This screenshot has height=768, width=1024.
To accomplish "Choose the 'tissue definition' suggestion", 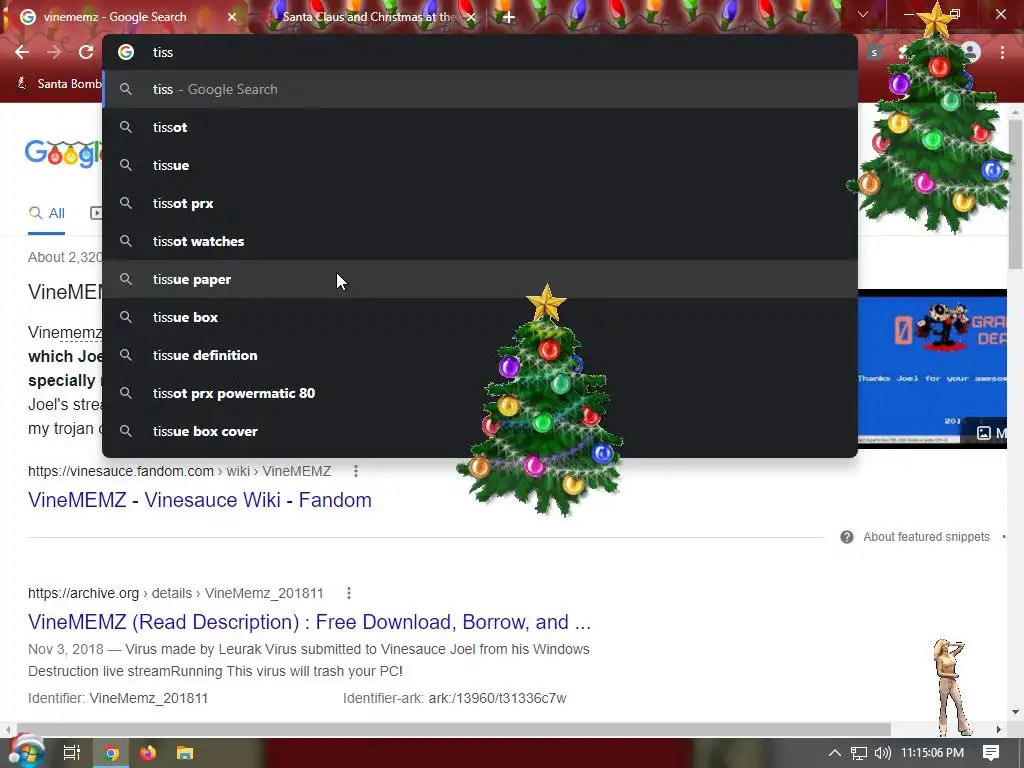I will click(480, 355).
